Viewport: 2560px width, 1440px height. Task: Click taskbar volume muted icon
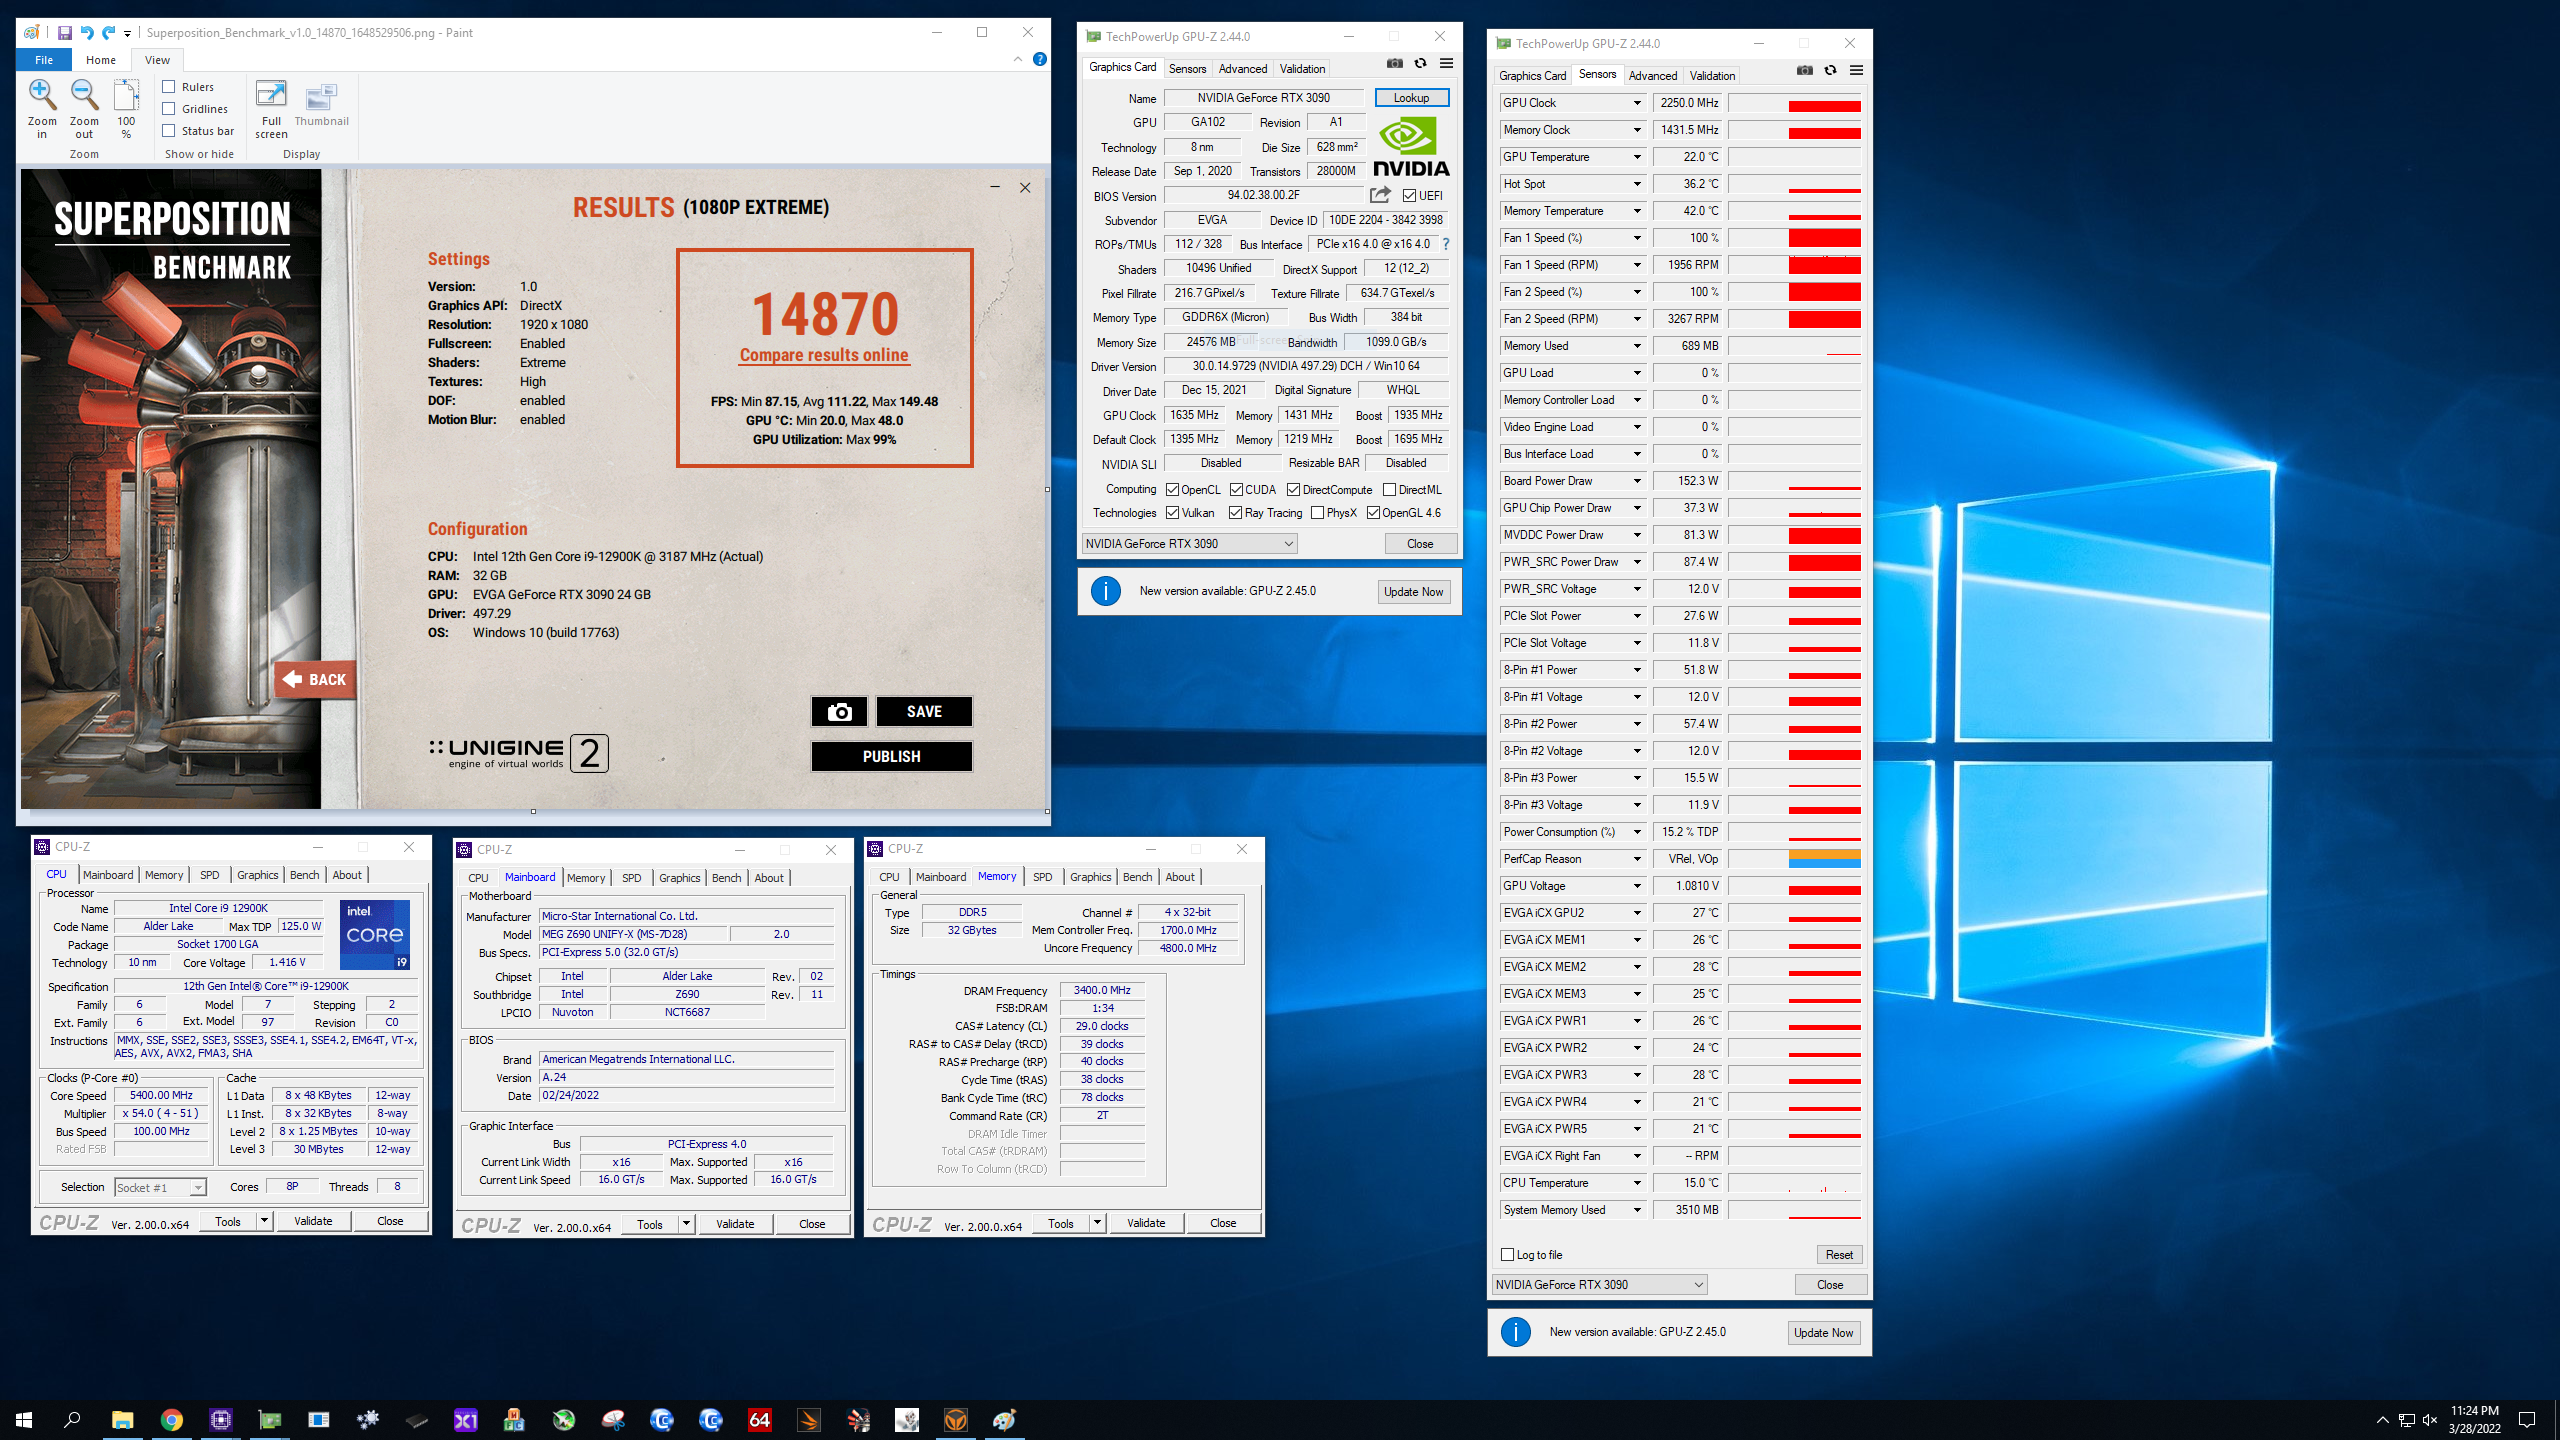2429,1420
